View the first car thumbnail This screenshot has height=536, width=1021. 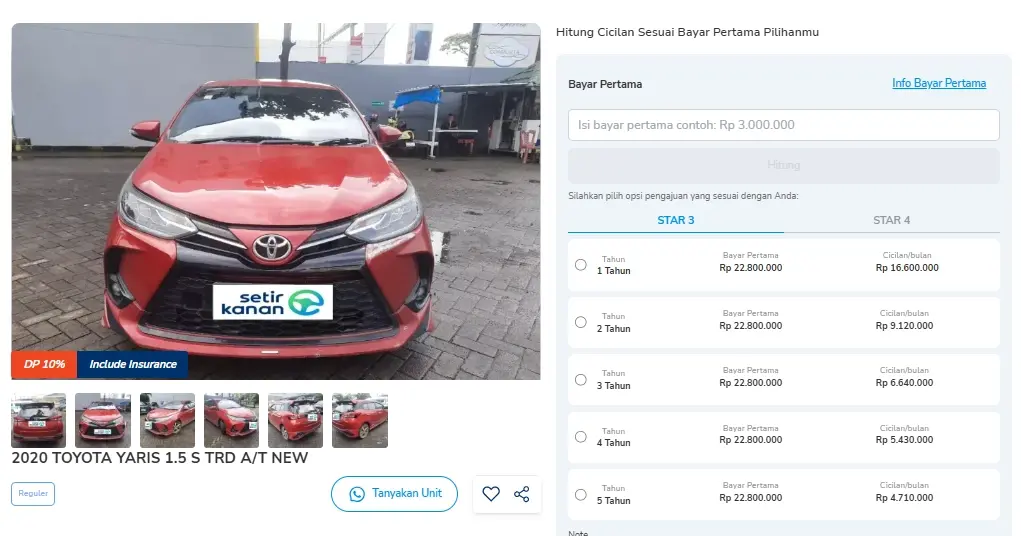coord(38,420)
